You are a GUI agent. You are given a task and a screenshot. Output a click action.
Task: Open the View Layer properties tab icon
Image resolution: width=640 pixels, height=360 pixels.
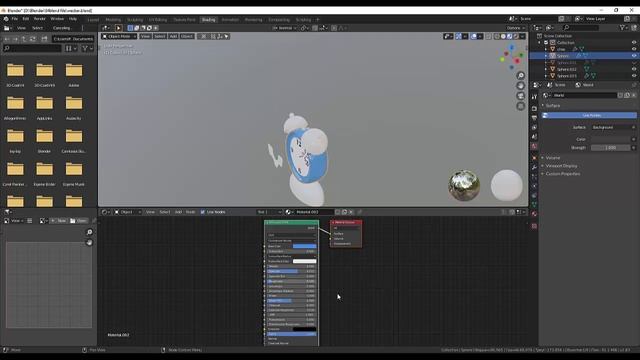pyautogui.click(x=534, y=127)
